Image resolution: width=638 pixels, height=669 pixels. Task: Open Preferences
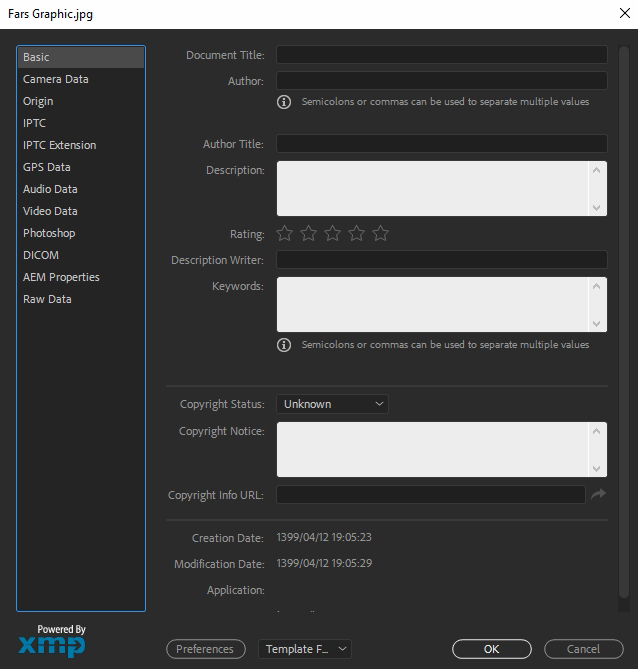[205, 649]
